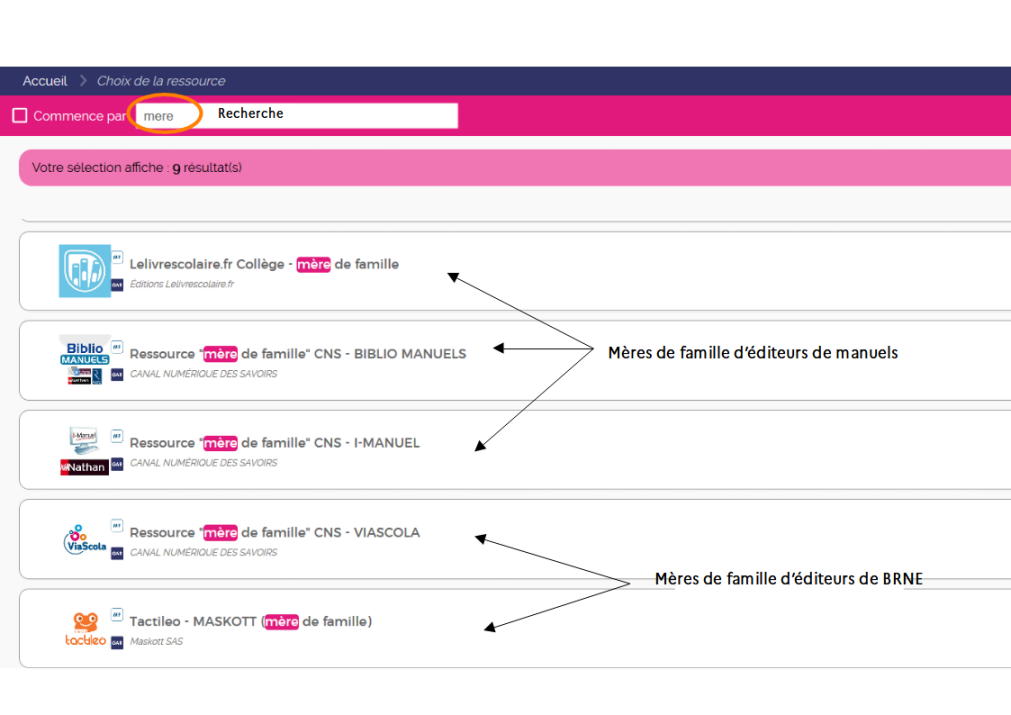
Task: Click the GAR badge on Tactileo row
Action: coord(117,643)
